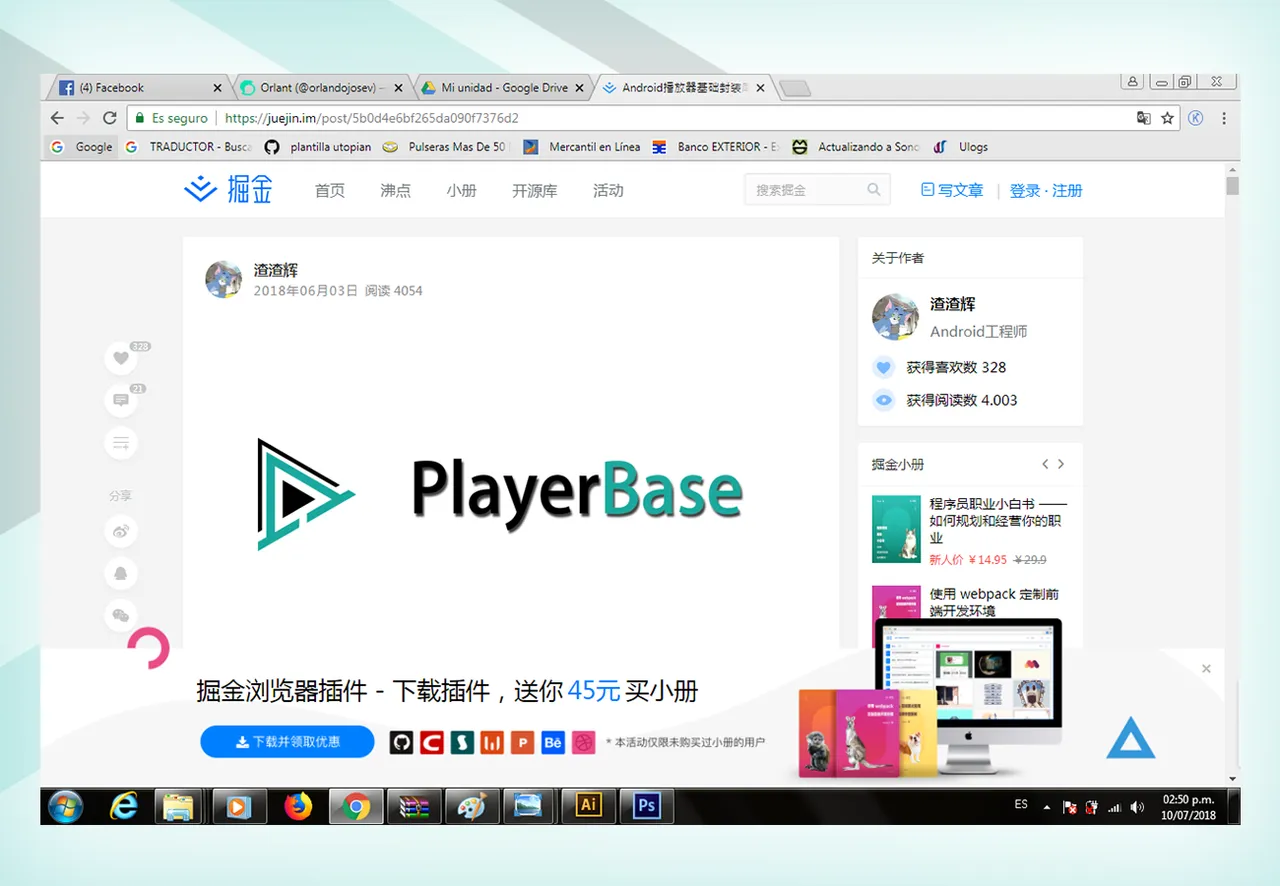The width and height of the screenshot is (1280, 886).
Task: Open the 小册 navigation item
Action: [x=462, y=190]
